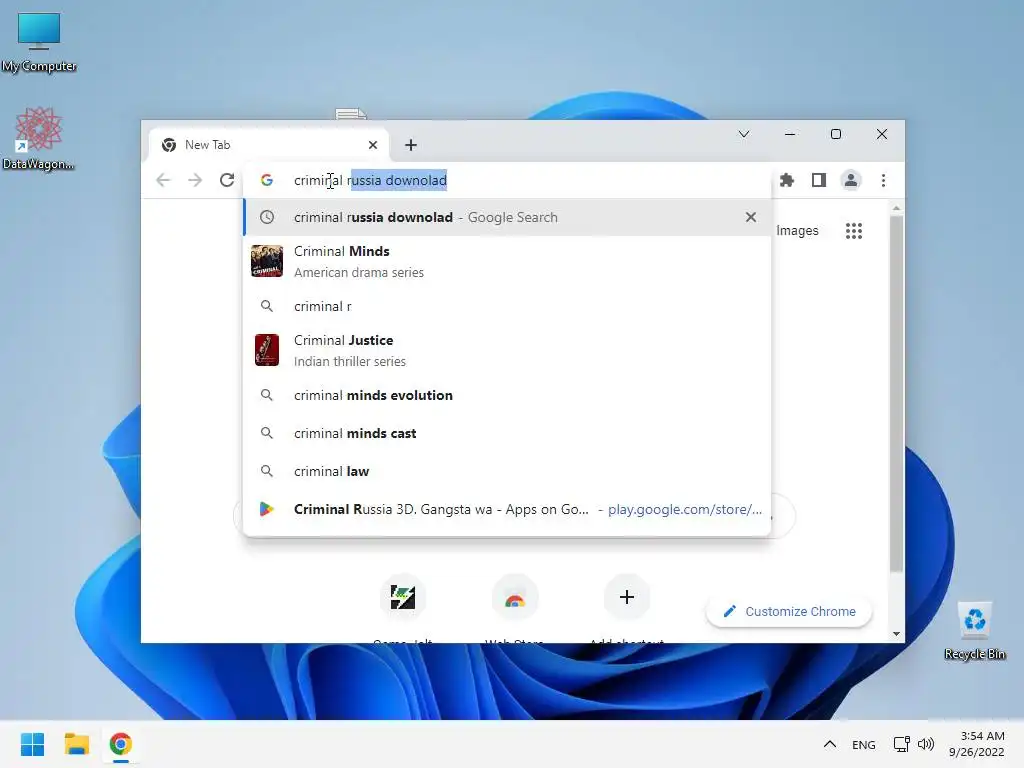The width and height of the screenshot is (1024, 768).
Task: Choose the Criminal Justice suggestion
Action: click(507, 351)
